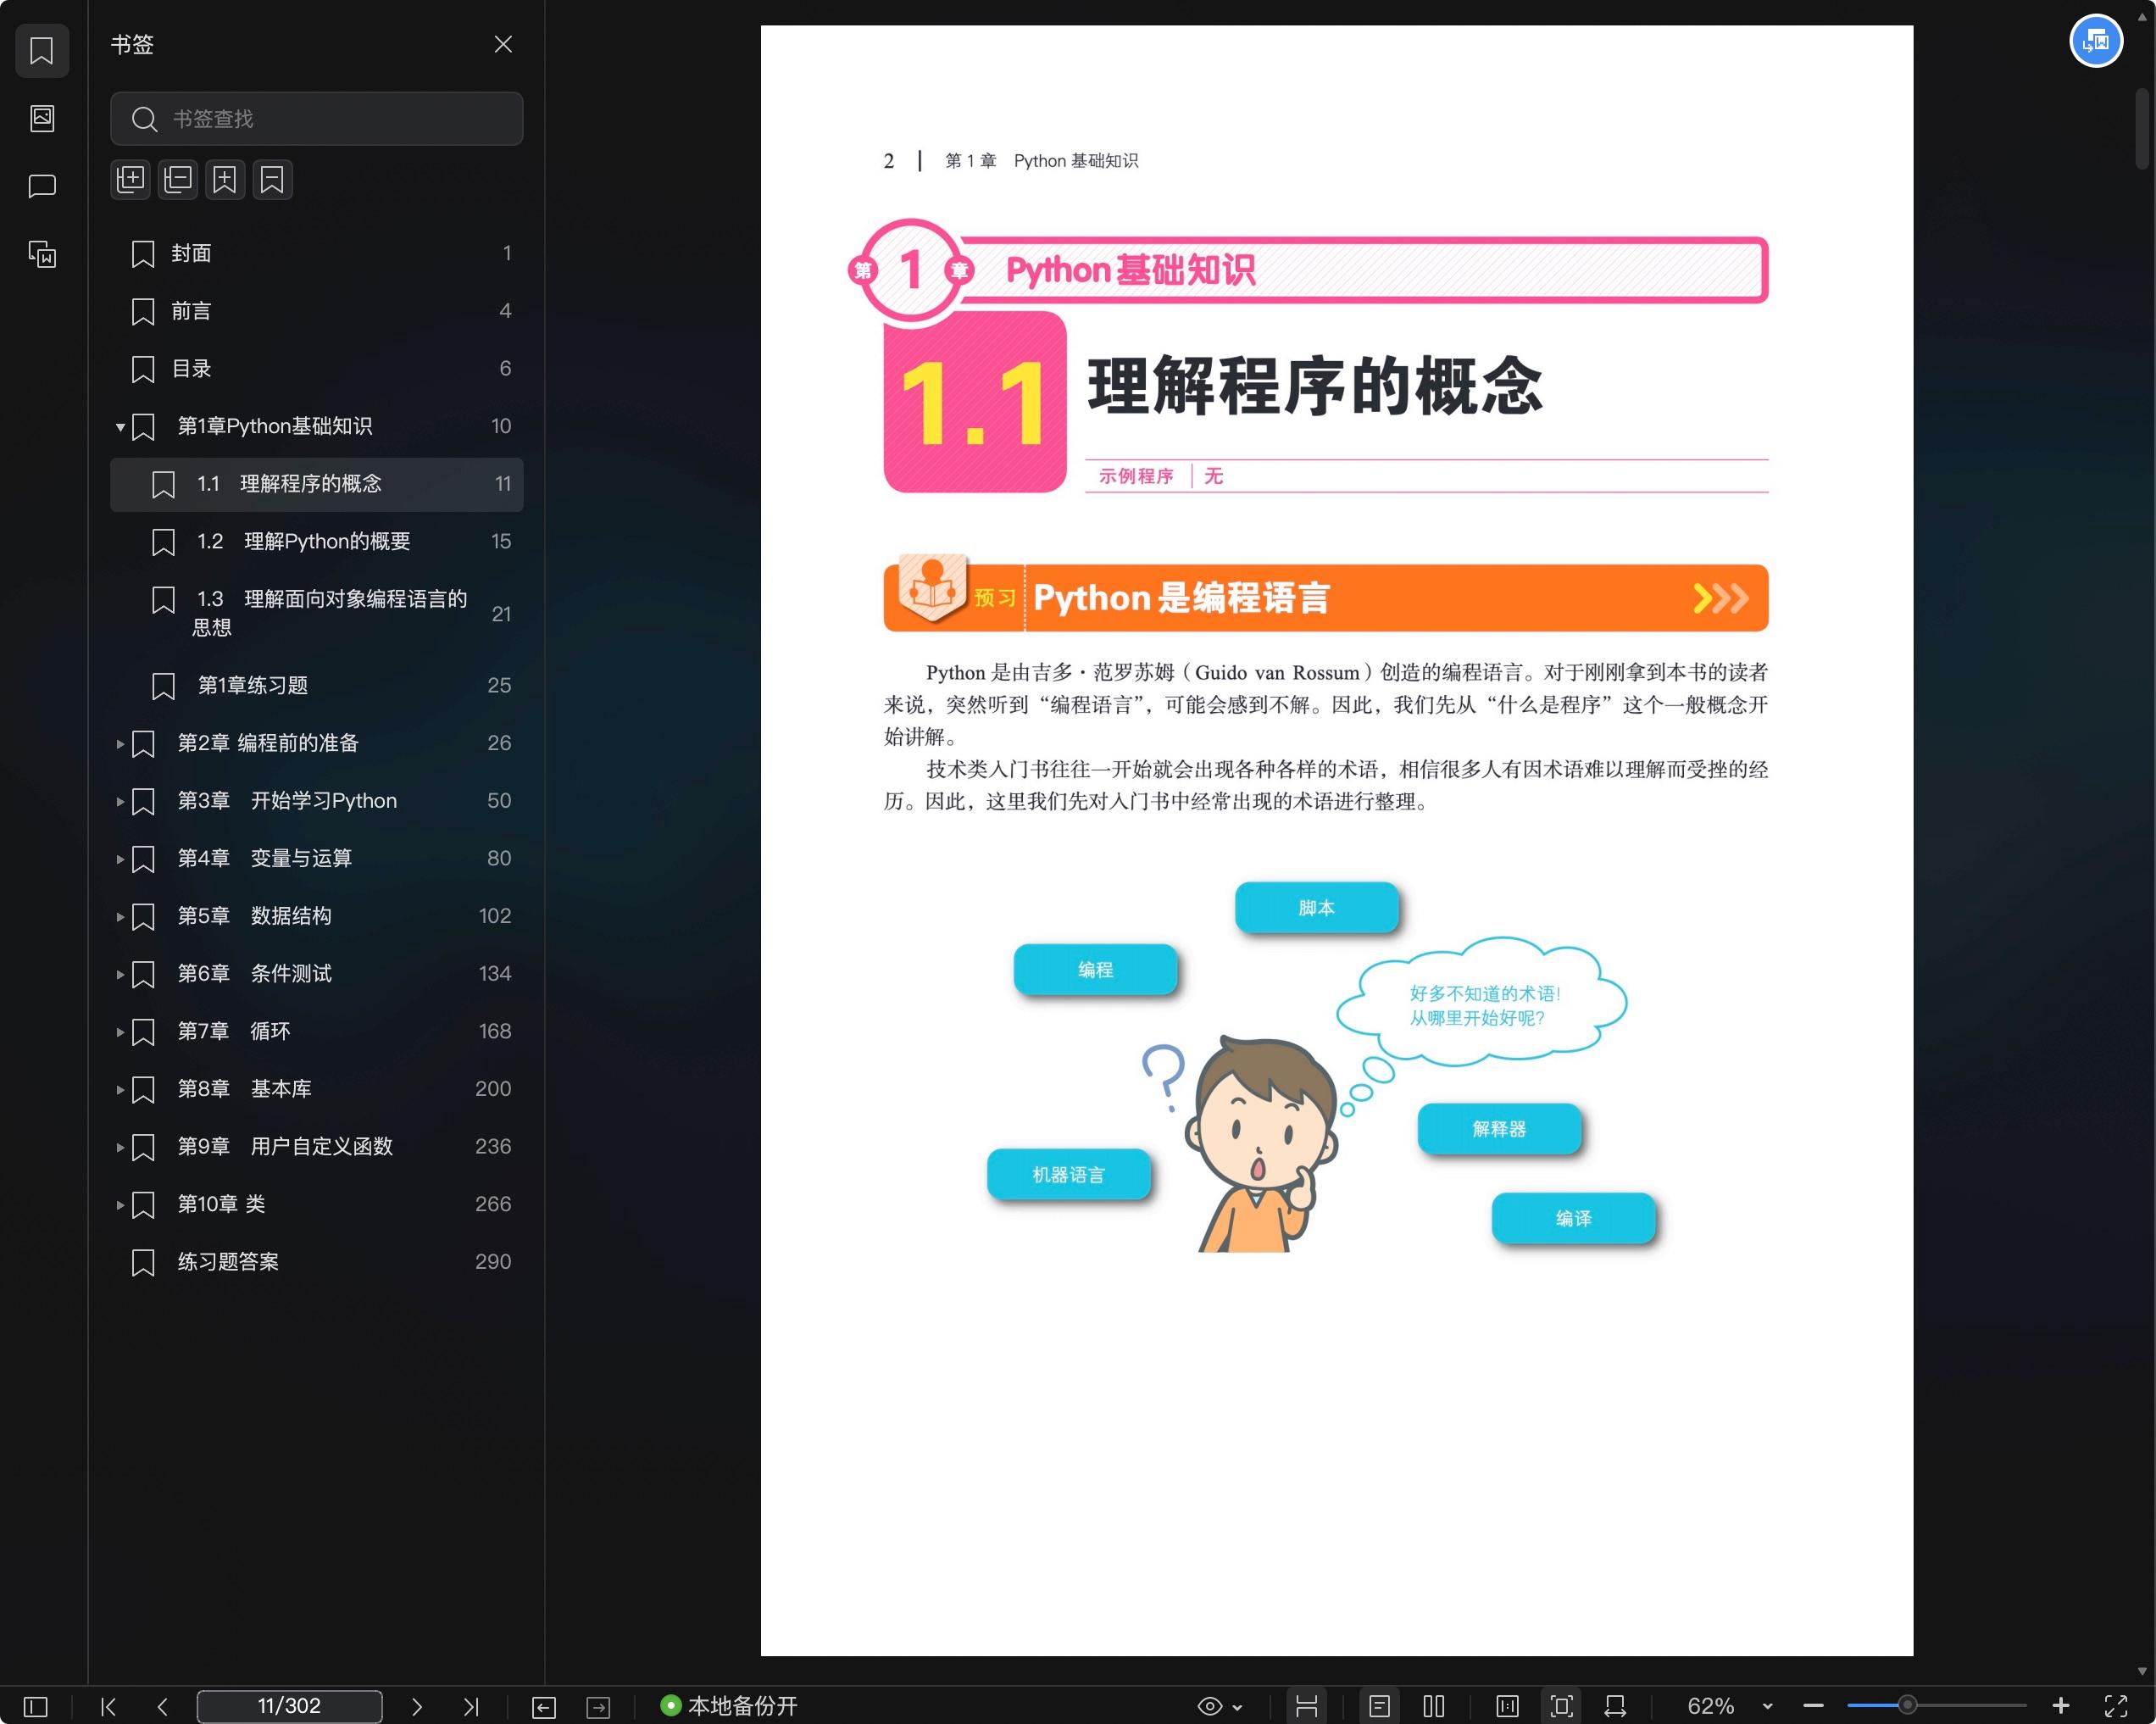Click the 本地备份开 backup status
The height and width of the screenshot is (1724, 2156).
(x=729, y=1706)
